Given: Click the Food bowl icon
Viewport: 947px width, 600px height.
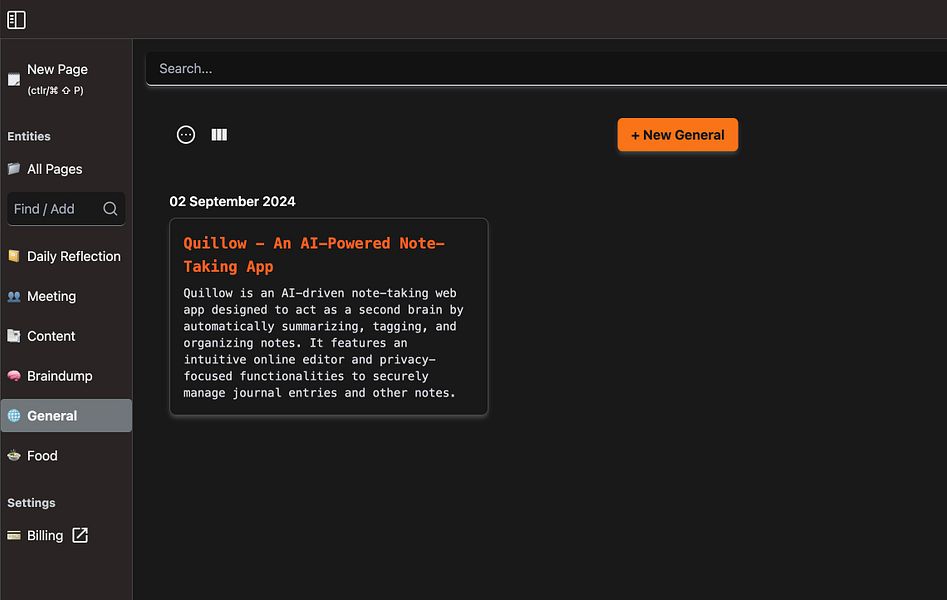Looking at the screenshot, I should point(14,456).
